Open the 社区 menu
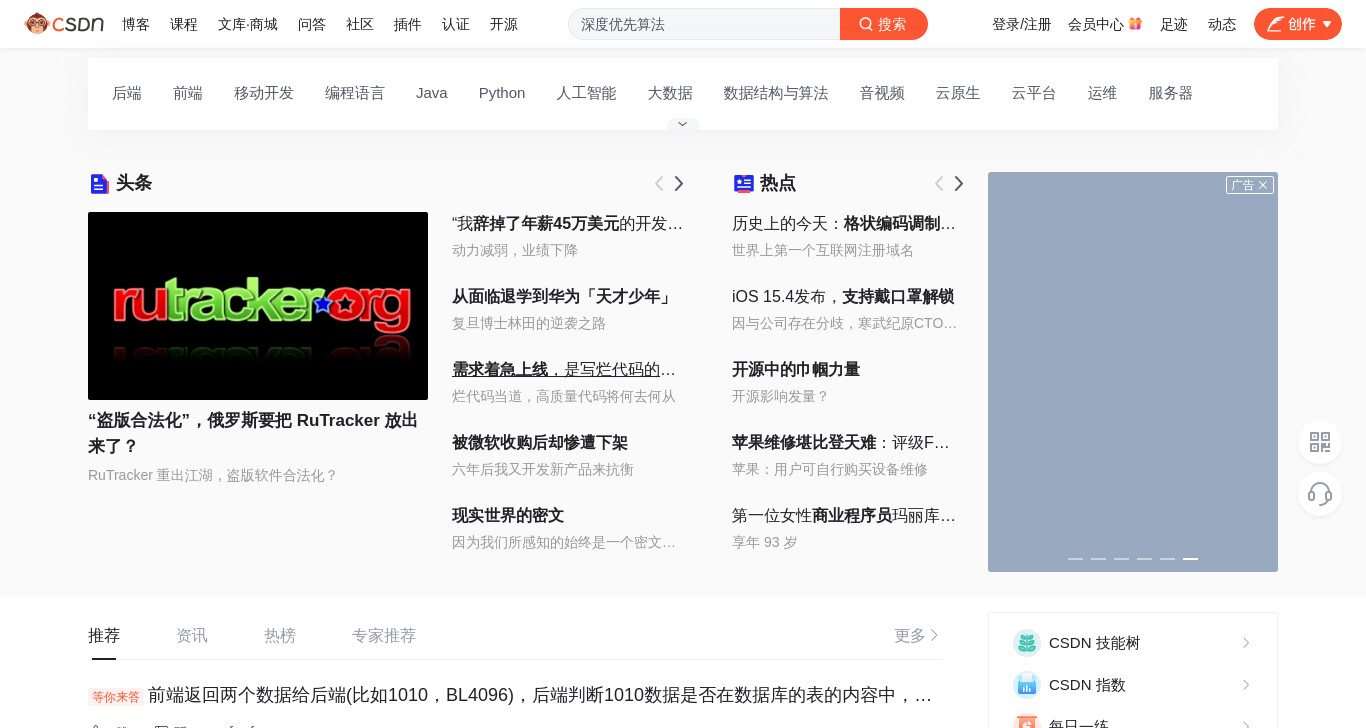Image resolution: width=1366 pixels, height=728 pixels. pyautogui.click(x=360, y=24)
